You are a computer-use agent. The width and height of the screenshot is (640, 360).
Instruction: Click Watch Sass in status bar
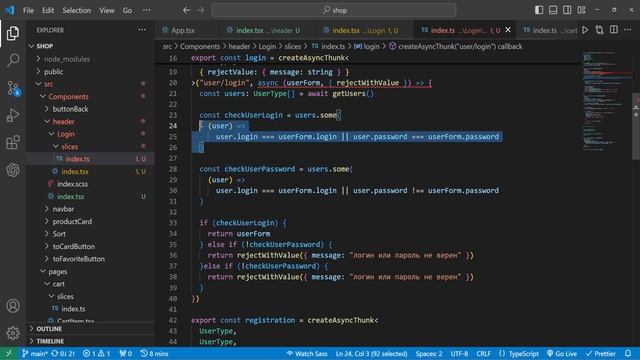point(307,353)
